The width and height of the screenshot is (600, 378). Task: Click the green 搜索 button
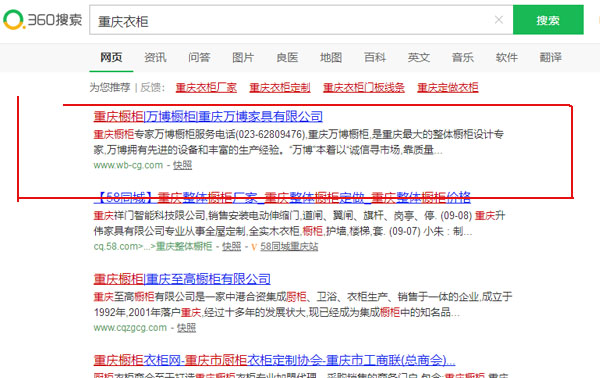548,20
